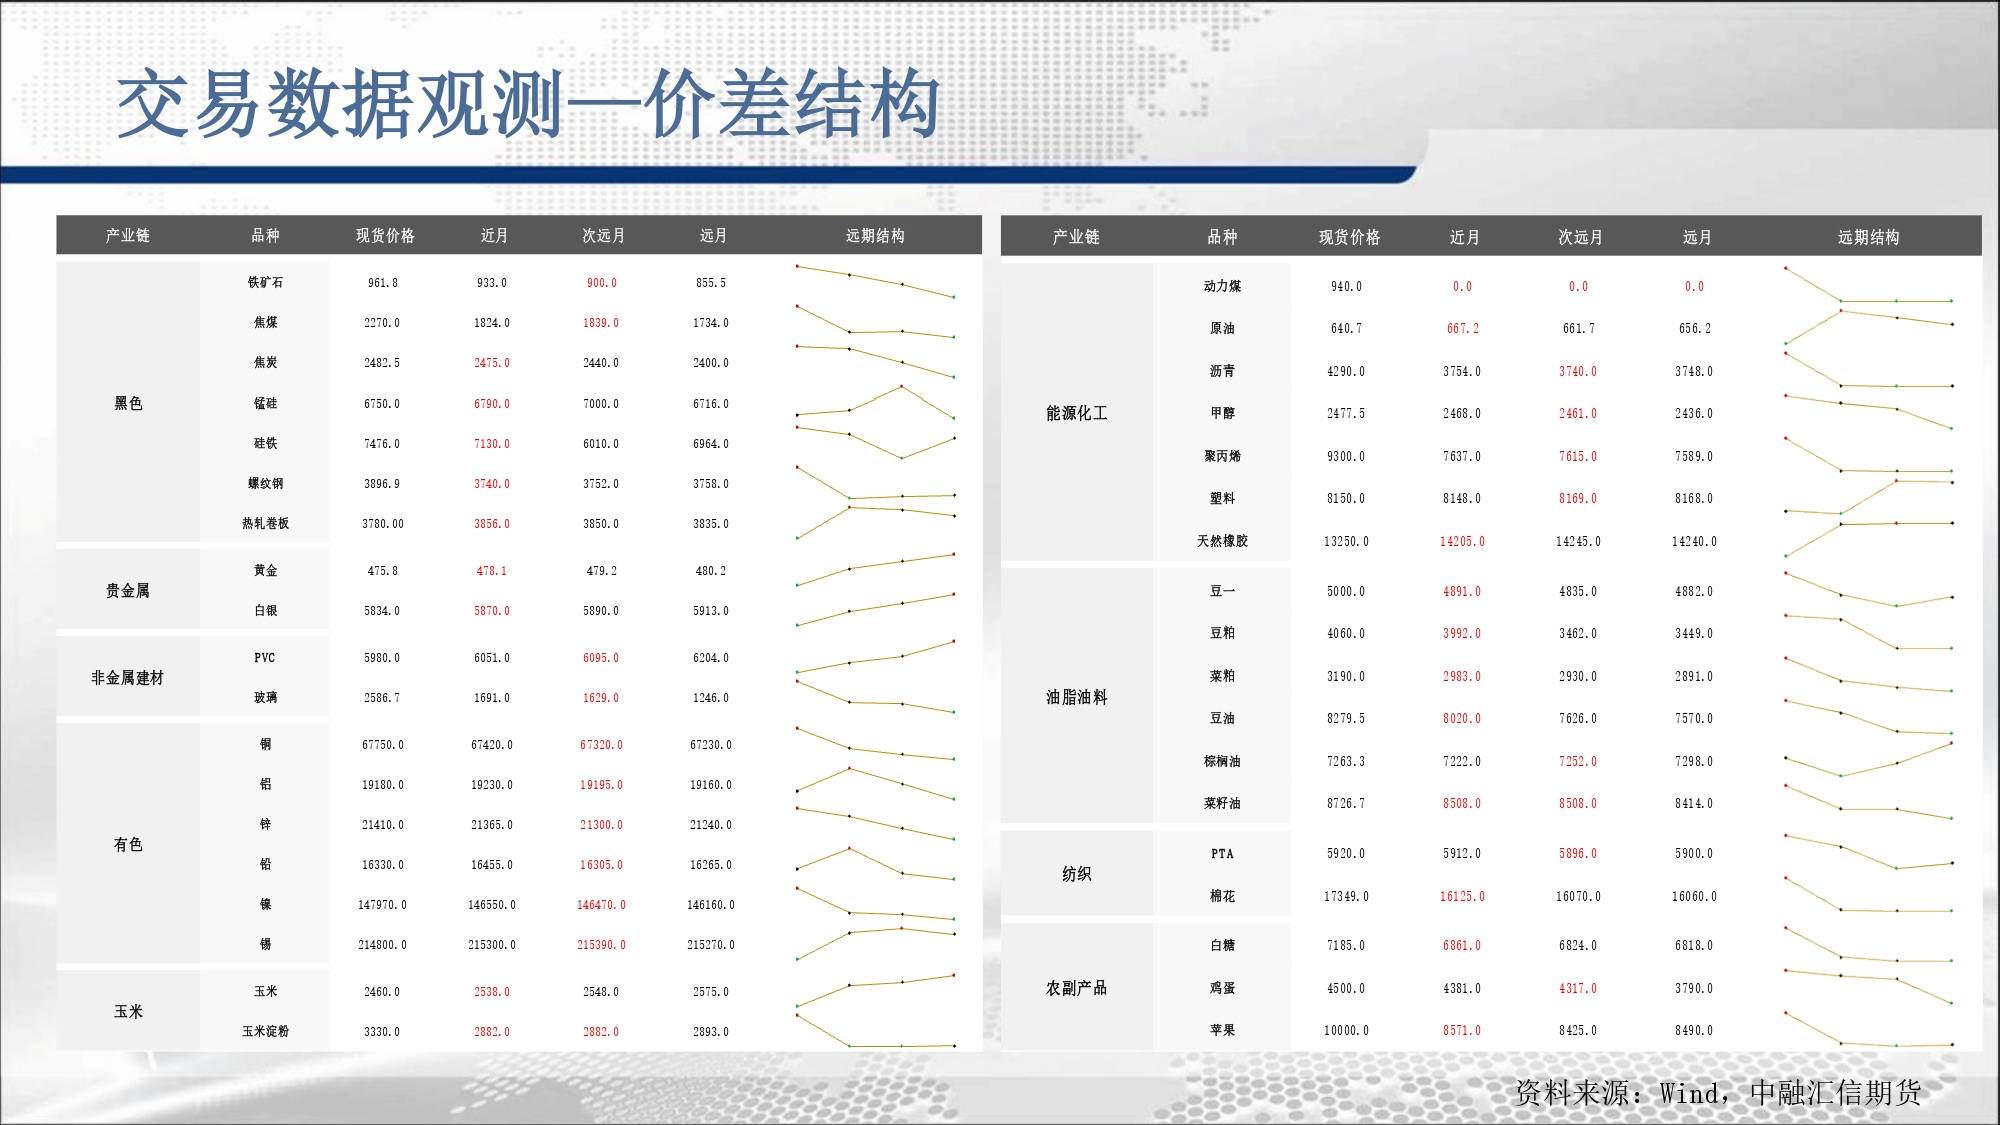Click the 黑色 industry chain cell

click(128, 403)
